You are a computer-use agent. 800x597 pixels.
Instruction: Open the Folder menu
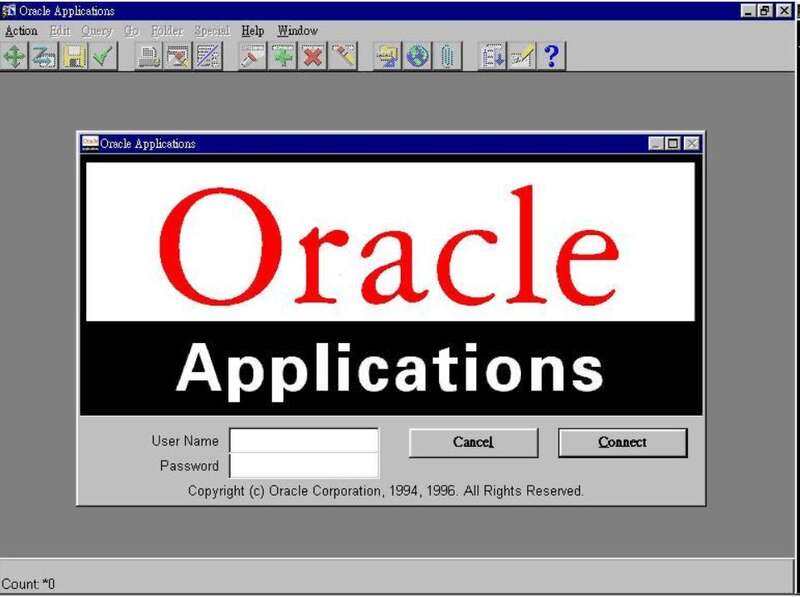[x=167, y=31]
